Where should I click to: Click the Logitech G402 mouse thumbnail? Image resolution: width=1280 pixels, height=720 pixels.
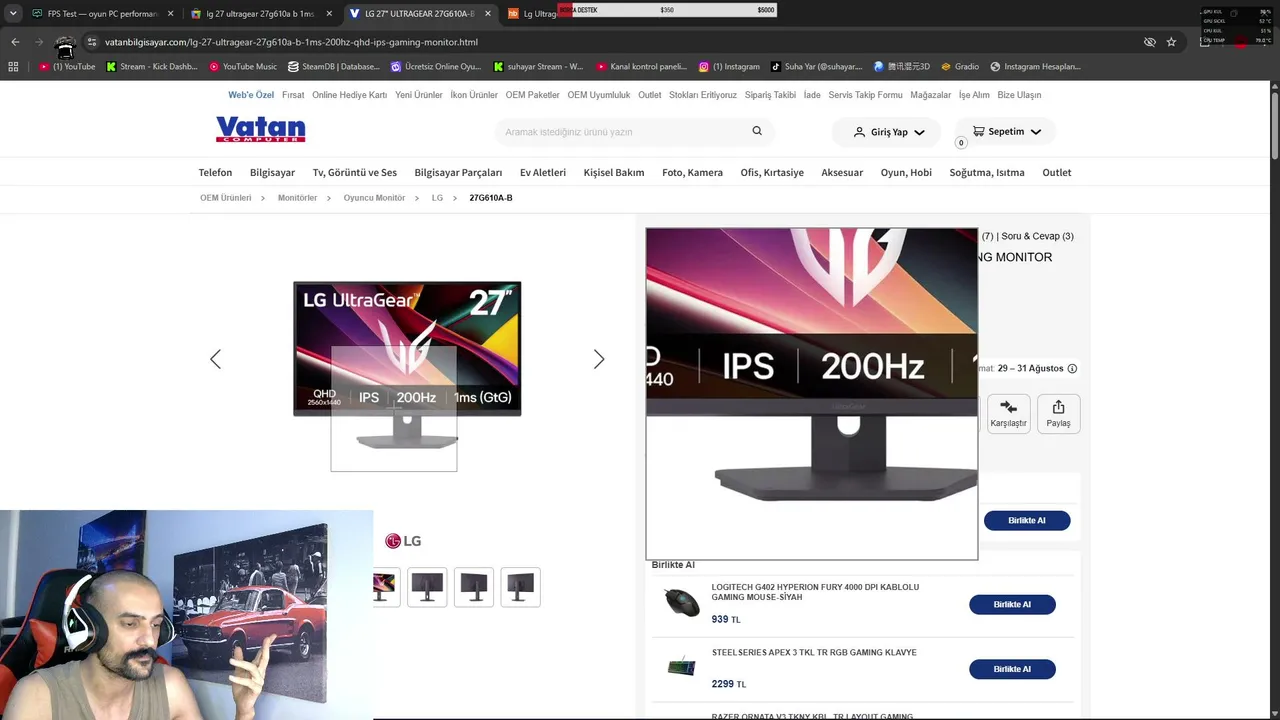tap(682, 602)
